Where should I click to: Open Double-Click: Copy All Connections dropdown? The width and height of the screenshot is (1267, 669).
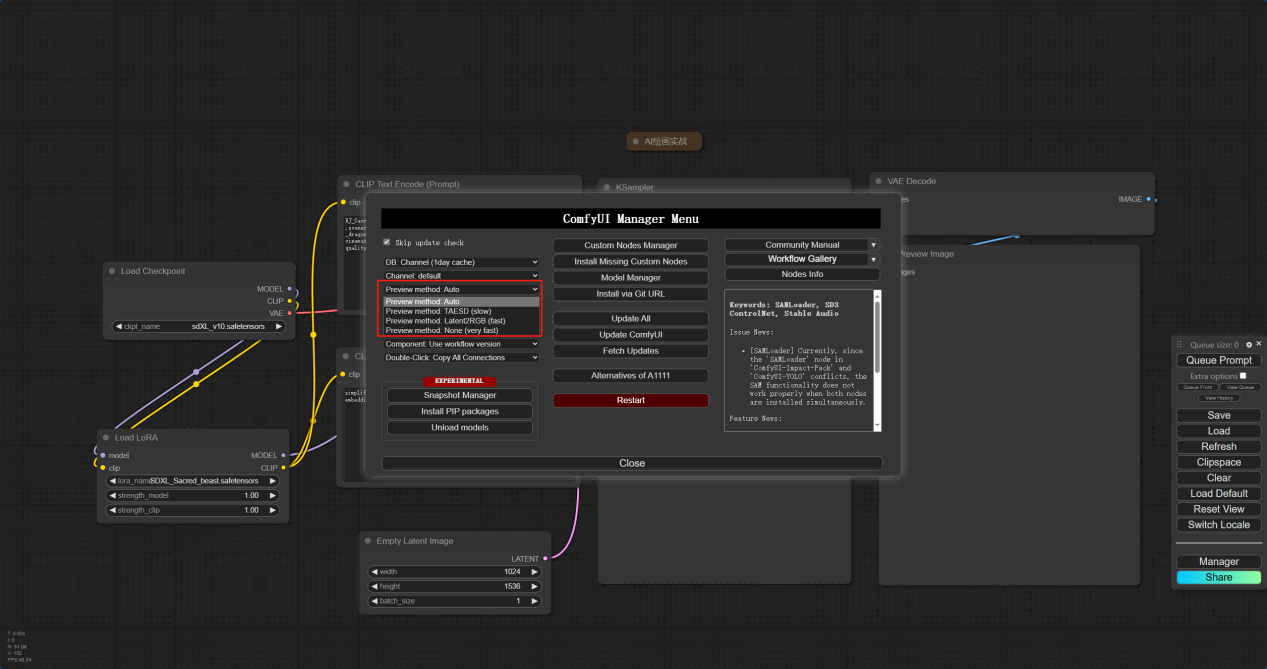[x=461, y=357]
